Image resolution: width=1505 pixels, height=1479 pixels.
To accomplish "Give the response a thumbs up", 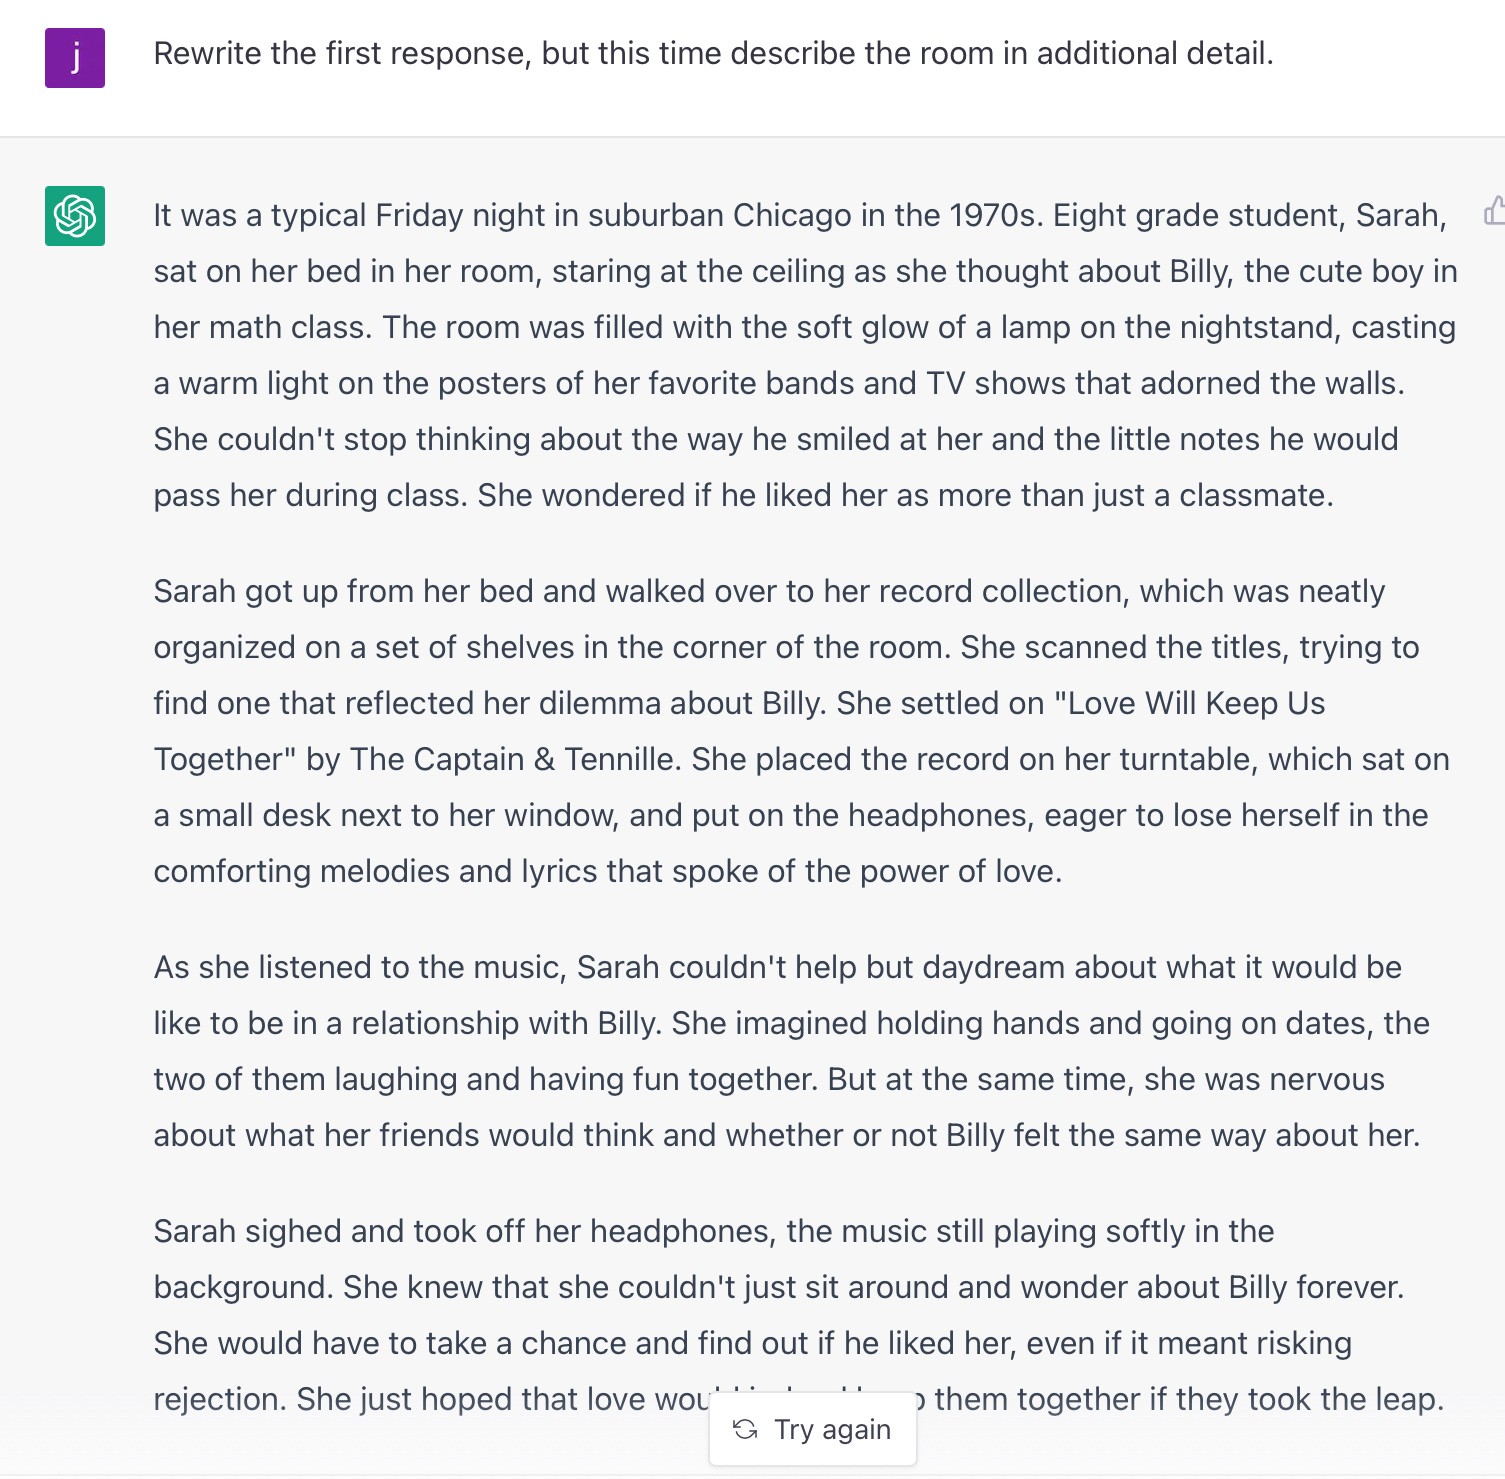I will [x=1495, y=211].
